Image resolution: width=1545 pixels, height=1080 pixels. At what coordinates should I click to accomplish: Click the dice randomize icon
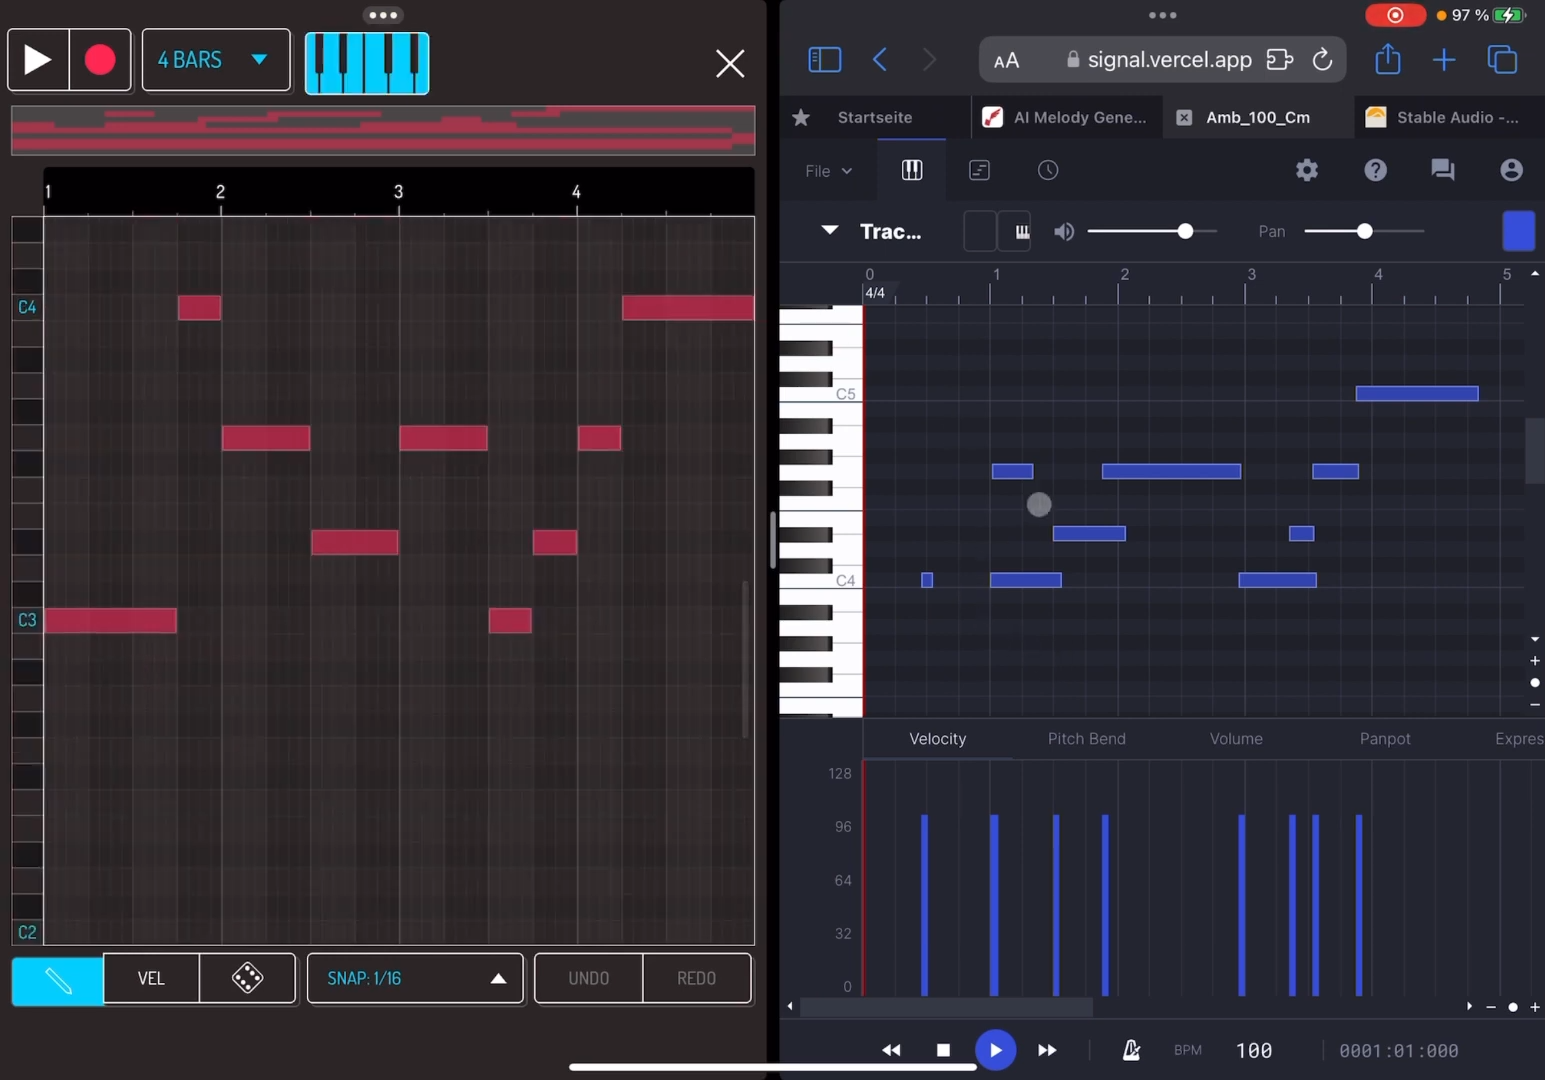[x=247, y=978]
